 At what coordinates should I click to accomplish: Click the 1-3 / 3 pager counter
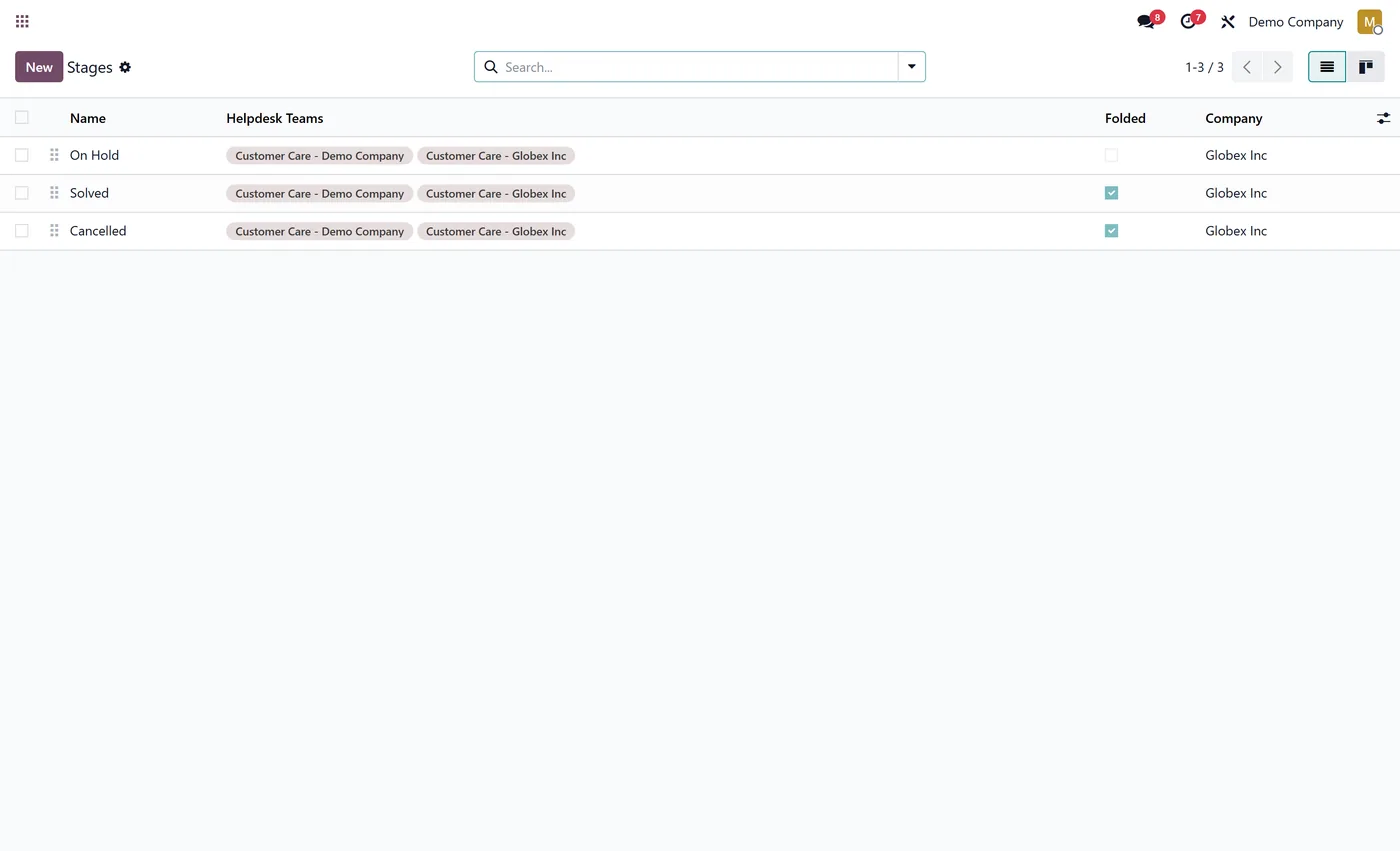(x=1204, y=67)
